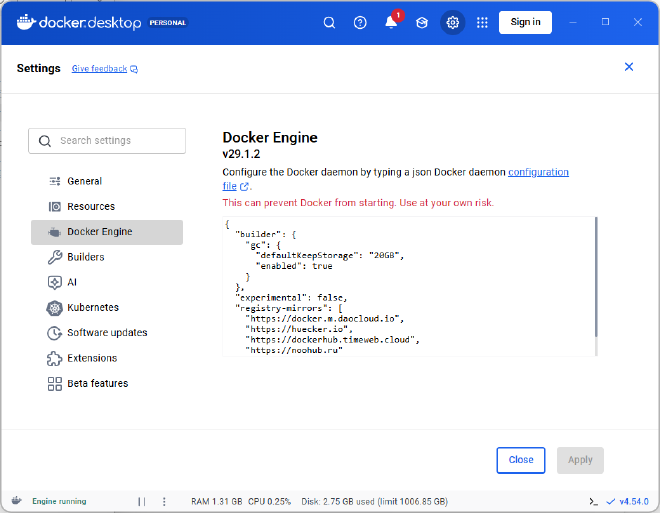Viewport: 660px width, 513px height.
Task: Open the Resources settings section
Action: (x=90, y=206)
